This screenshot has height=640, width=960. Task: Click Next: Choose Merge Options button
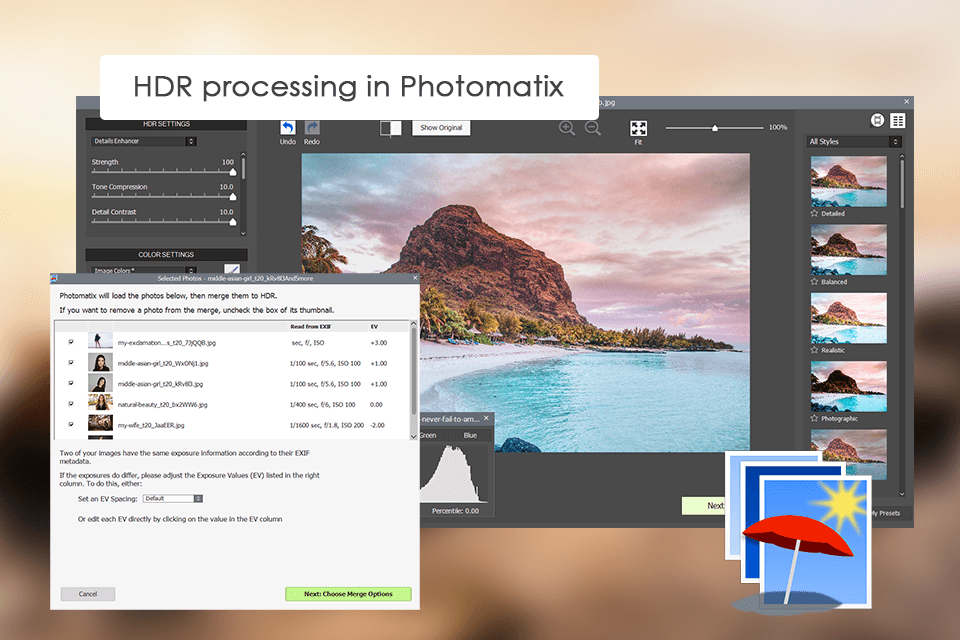click(348, 594)
